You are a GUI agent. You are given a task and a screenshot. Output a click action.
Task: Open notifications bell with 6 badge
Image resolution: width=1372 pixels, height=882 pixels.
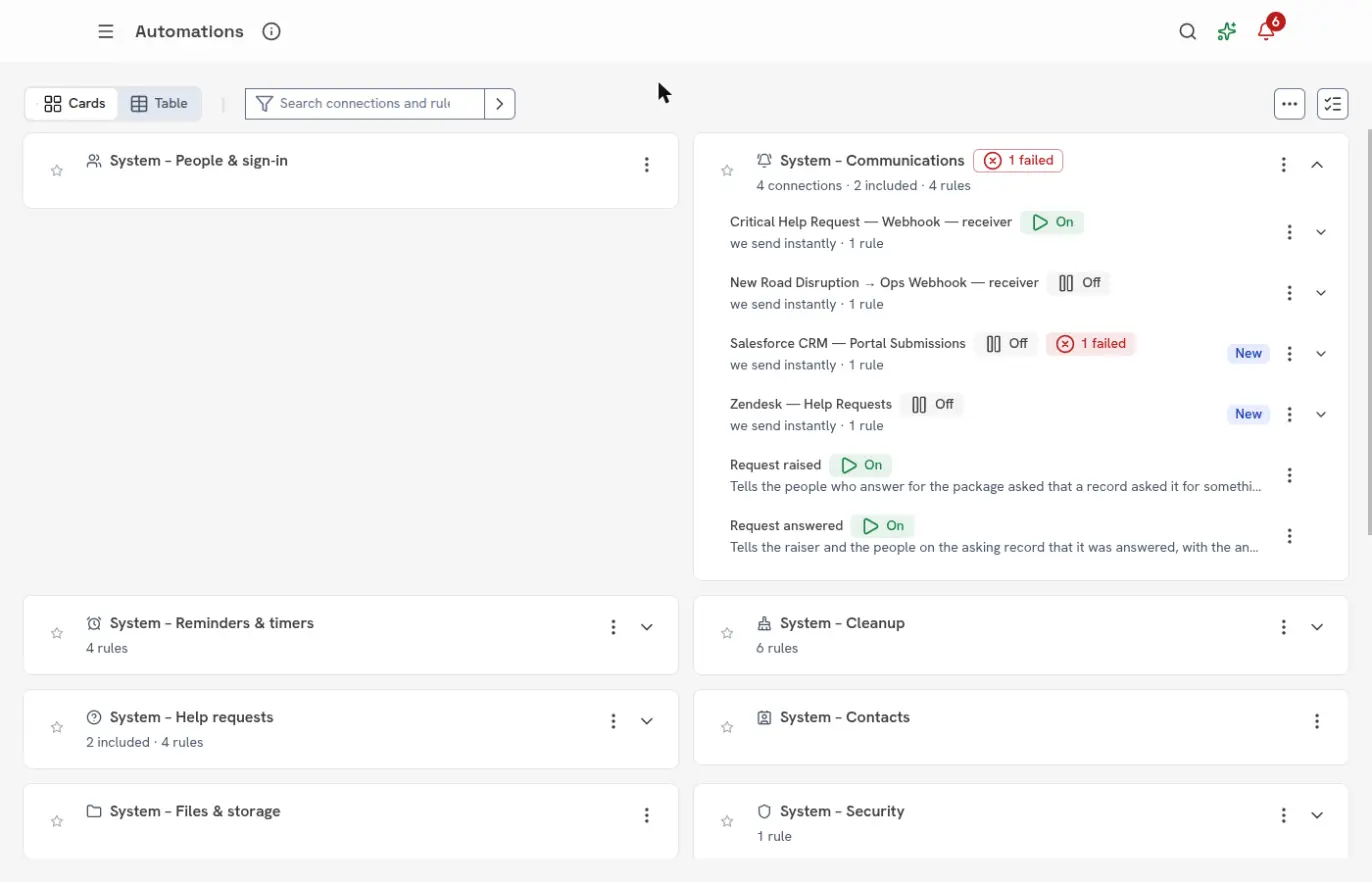[1267, 30]
